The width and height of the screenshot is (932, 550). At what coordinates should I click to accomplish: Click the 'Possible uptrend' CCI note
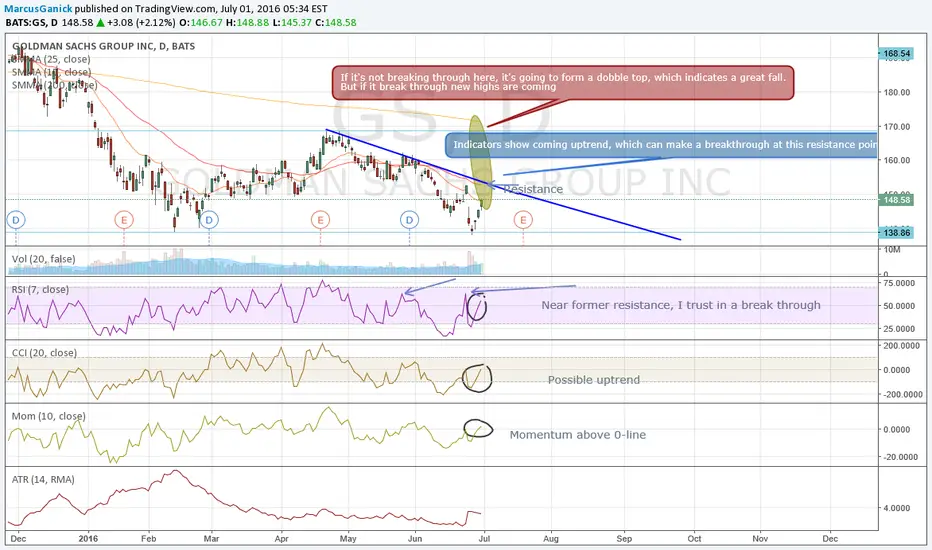(x=594, y=380)
